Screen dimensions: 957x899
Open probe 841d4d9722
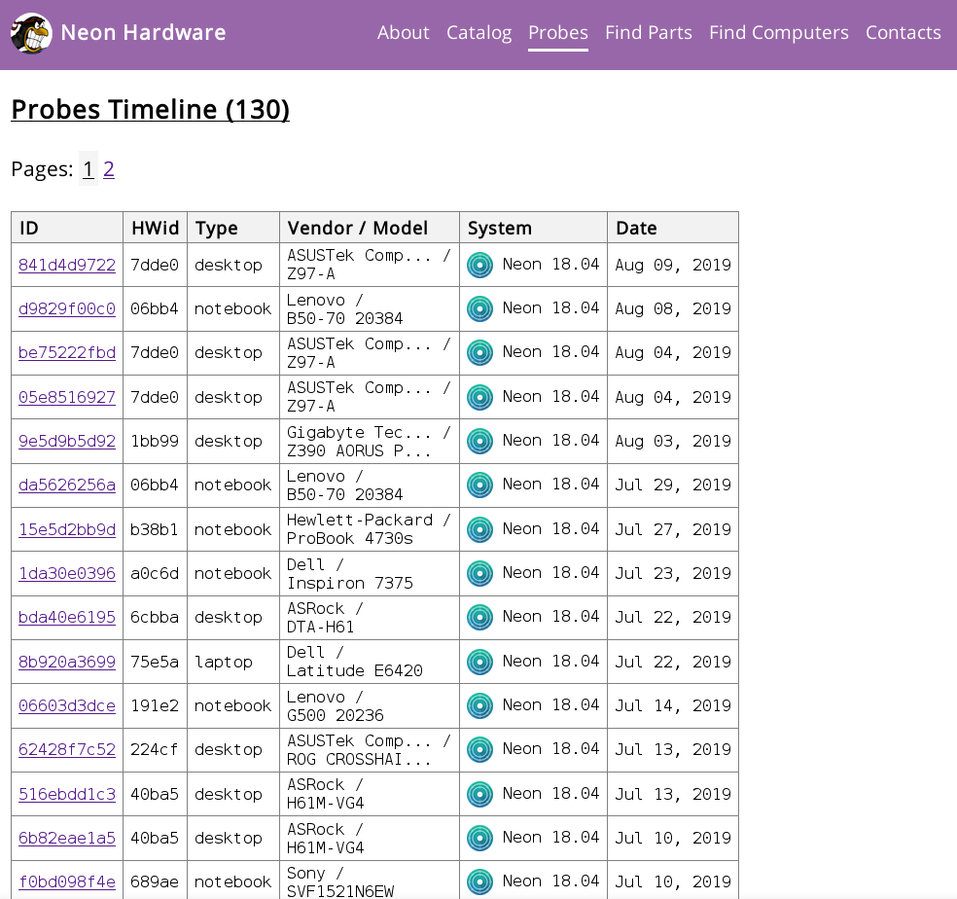[67, 265]
